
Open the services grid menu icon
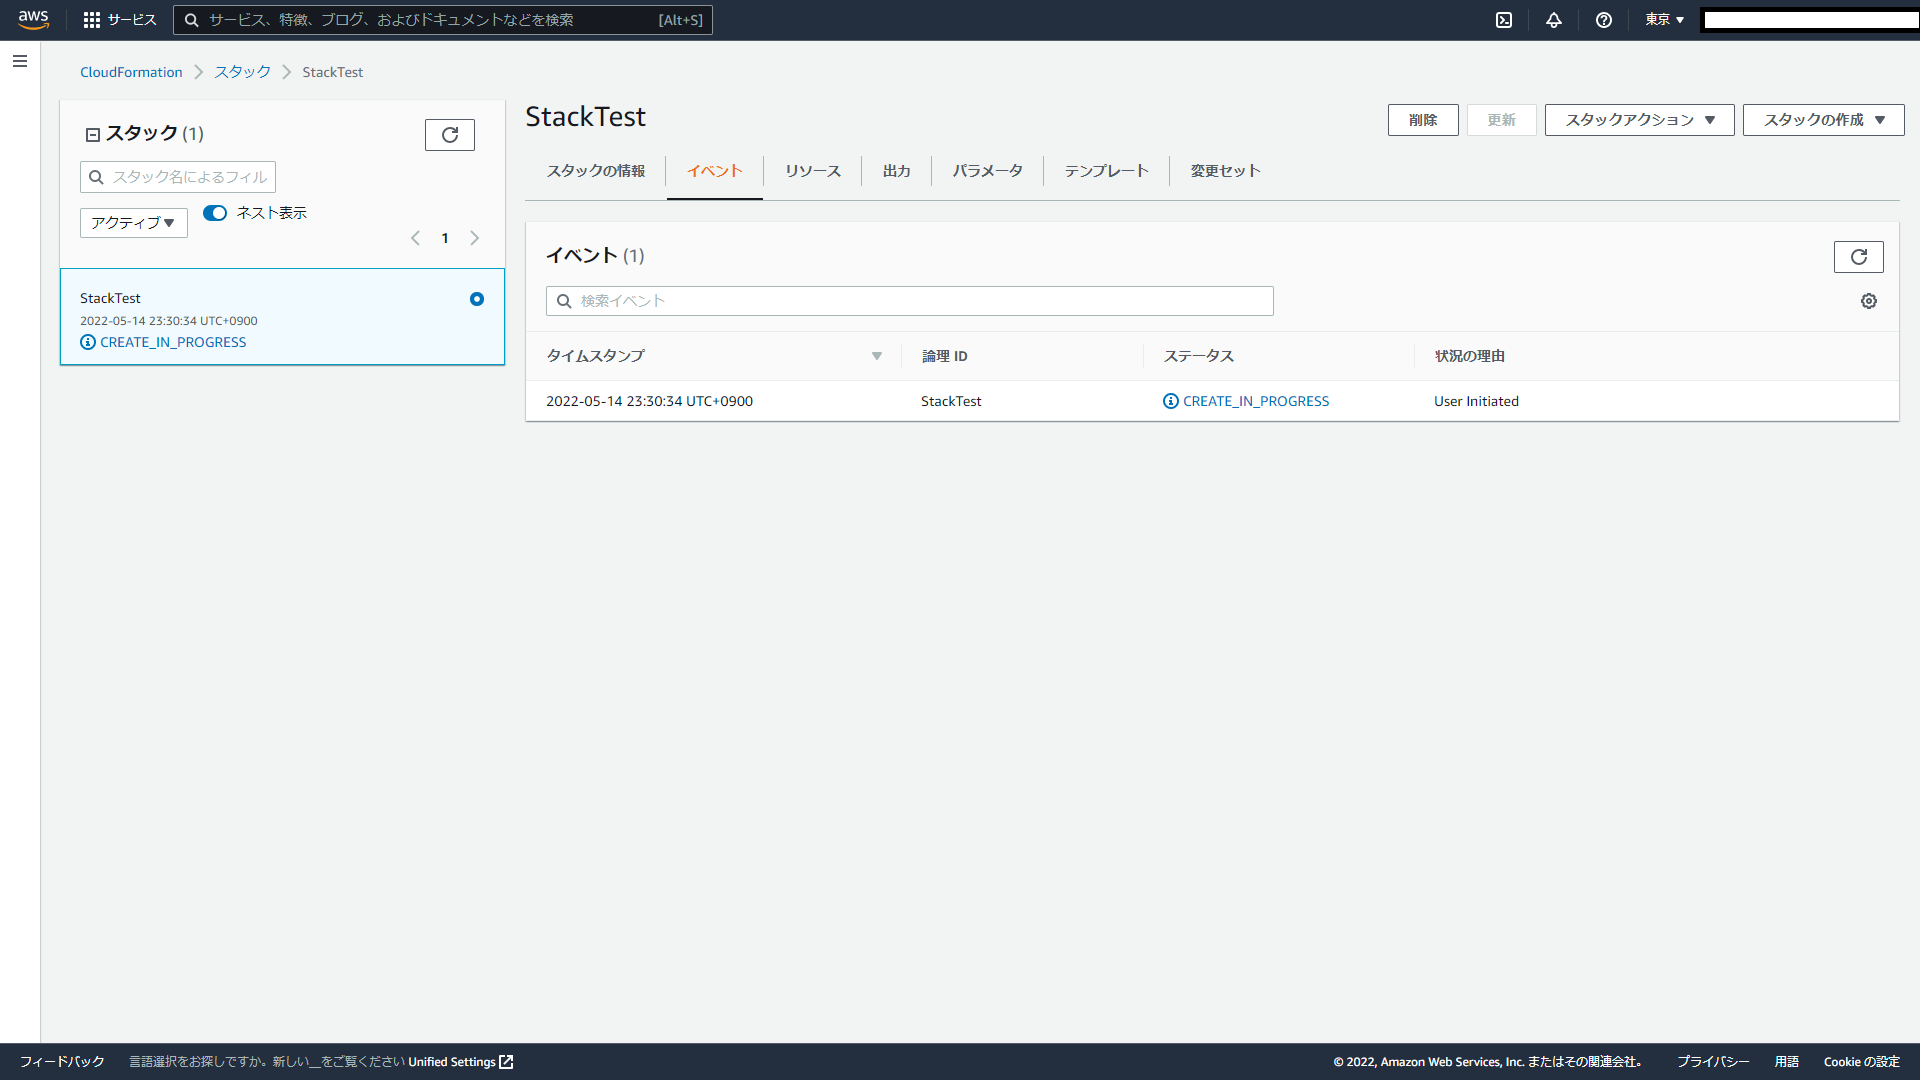(x=92, y=20)
